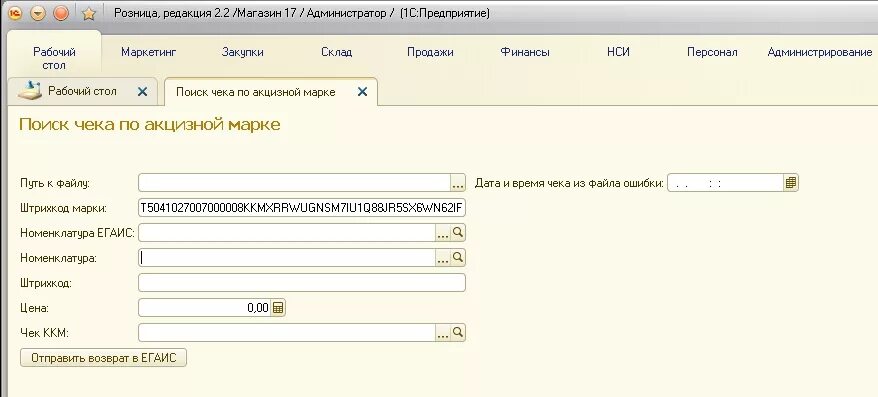Click the 1C application logo icon

click(x=15, y=13)
